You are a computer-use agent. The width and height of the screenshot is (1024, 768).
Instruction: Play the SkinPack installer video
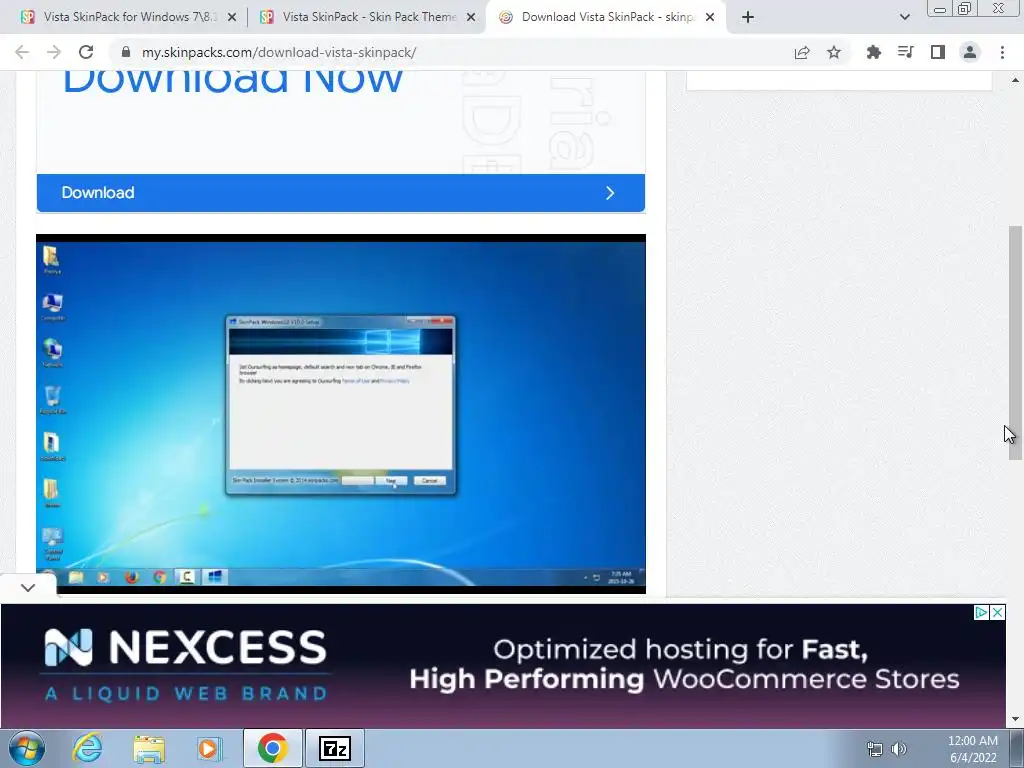(x=341, y=414)
